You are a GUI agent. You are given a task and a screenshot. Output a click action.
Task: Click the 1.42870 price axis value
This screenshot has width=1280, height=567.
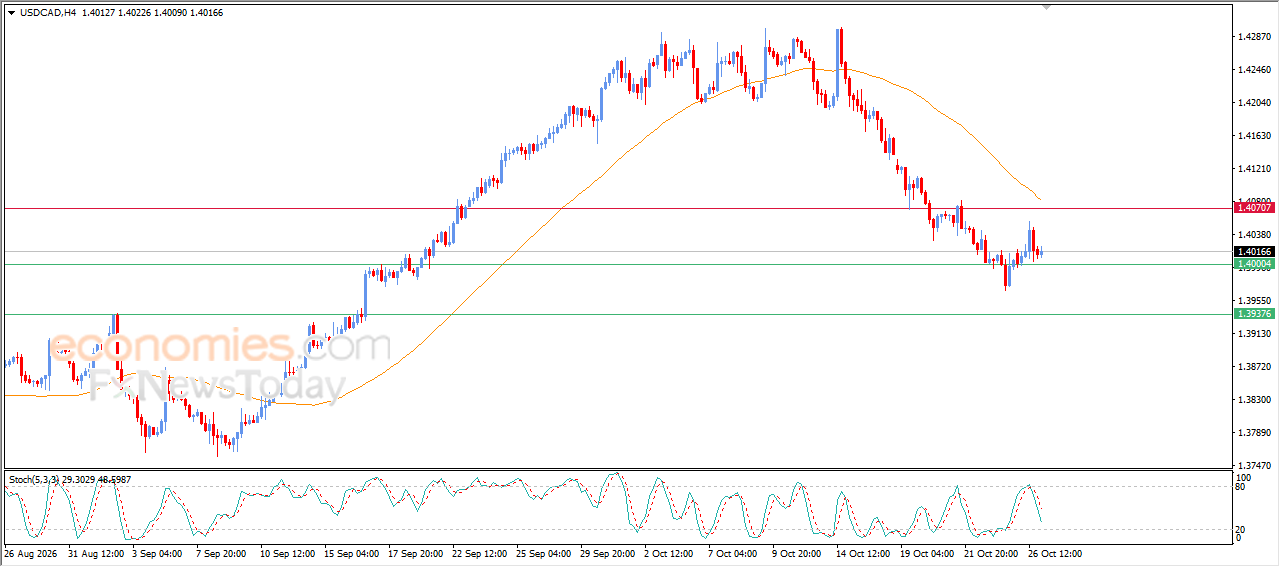(1254, 37)
